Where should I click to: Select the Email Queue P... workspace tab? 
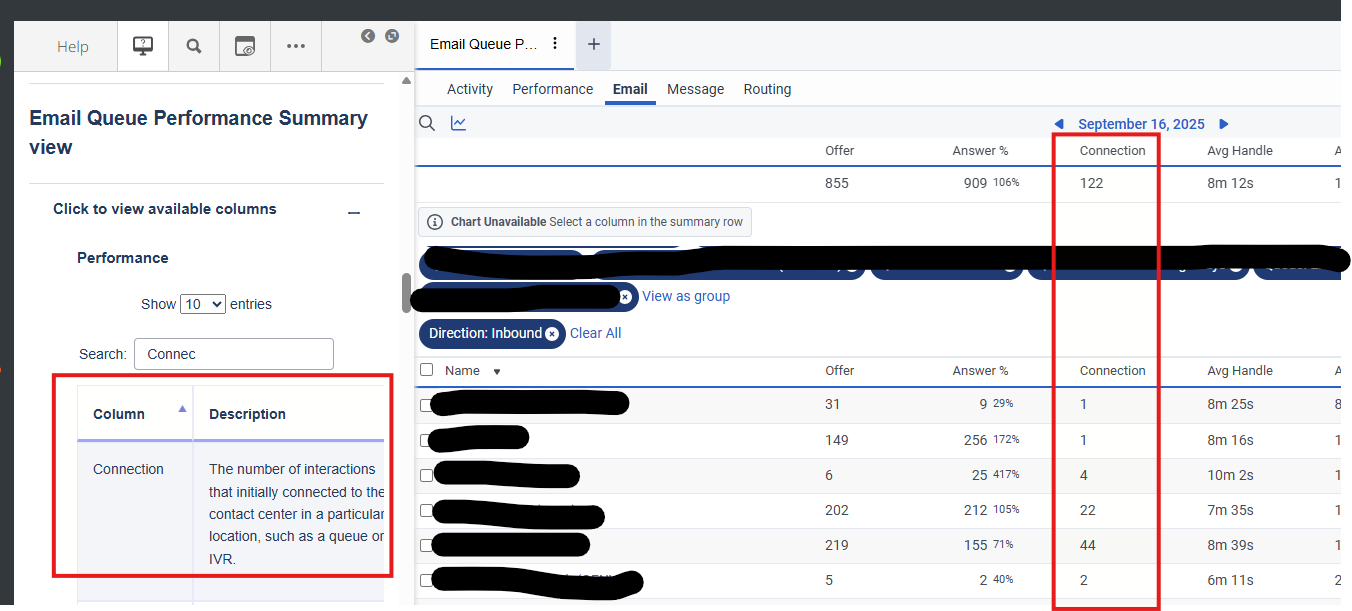pos(484,44)
